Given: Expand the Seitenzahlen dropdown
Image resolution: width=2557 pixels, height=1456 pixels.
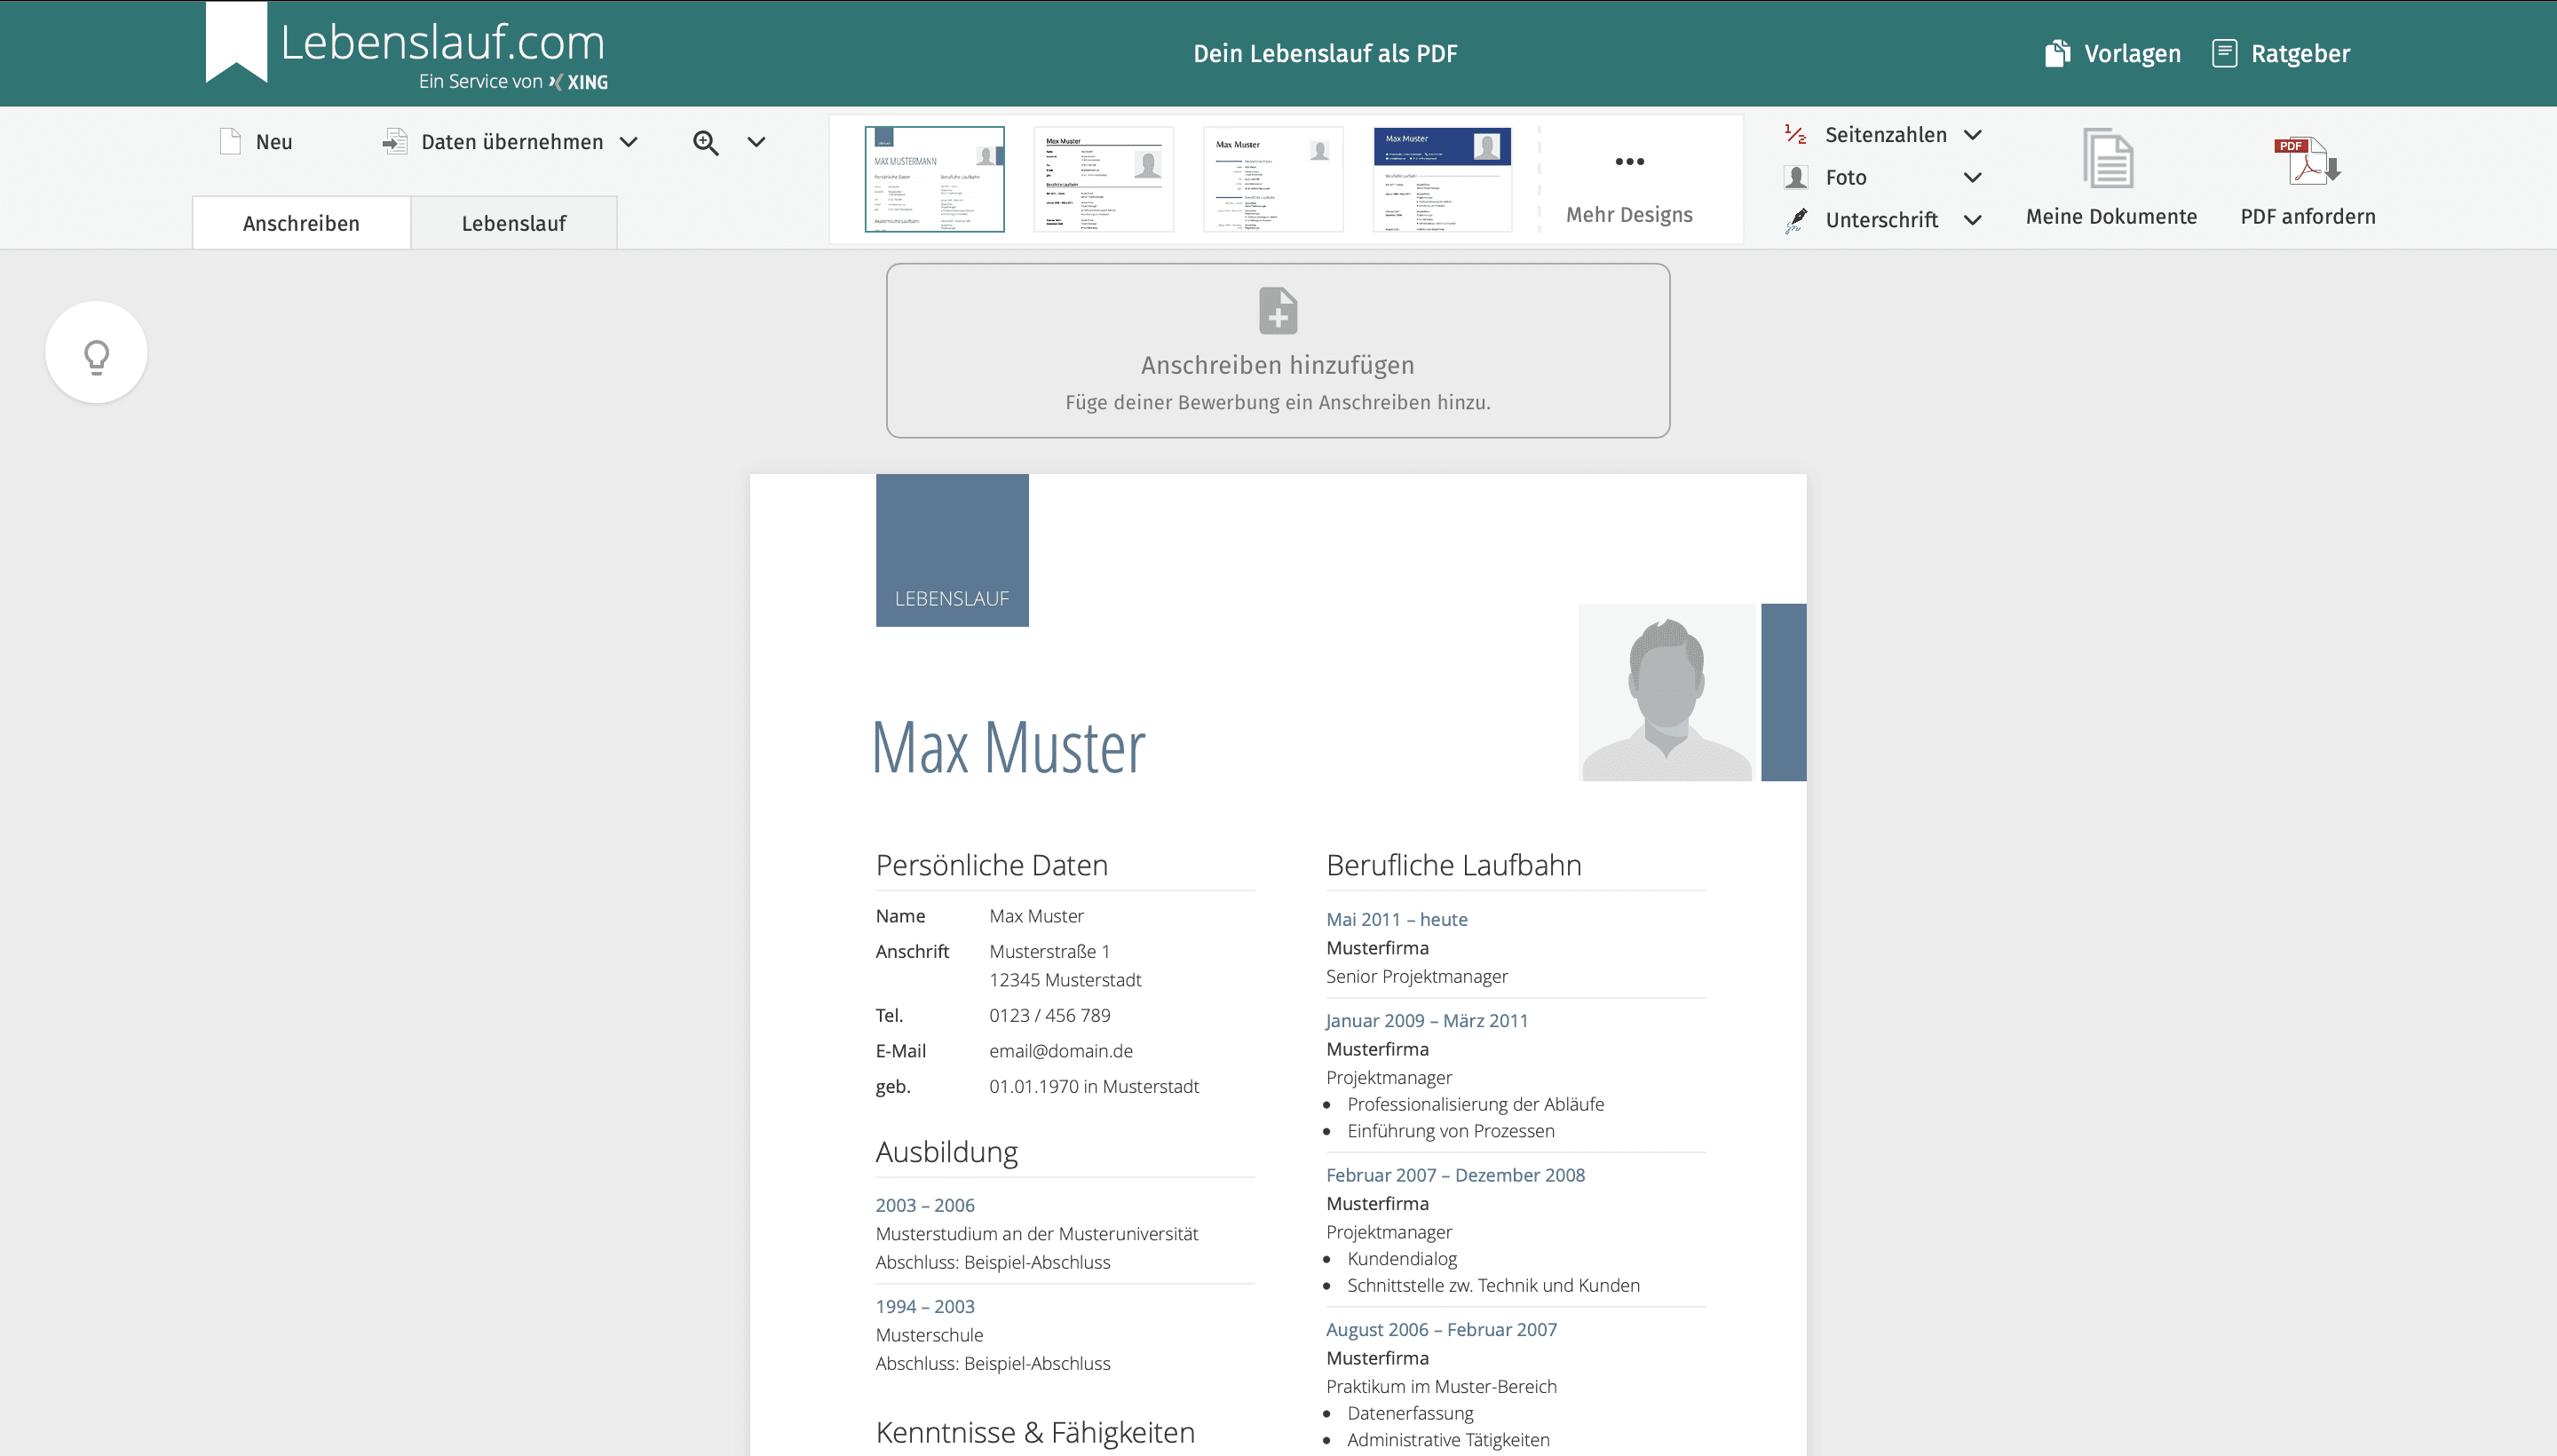Looking at the screenshot, I should click(1972, 135).
